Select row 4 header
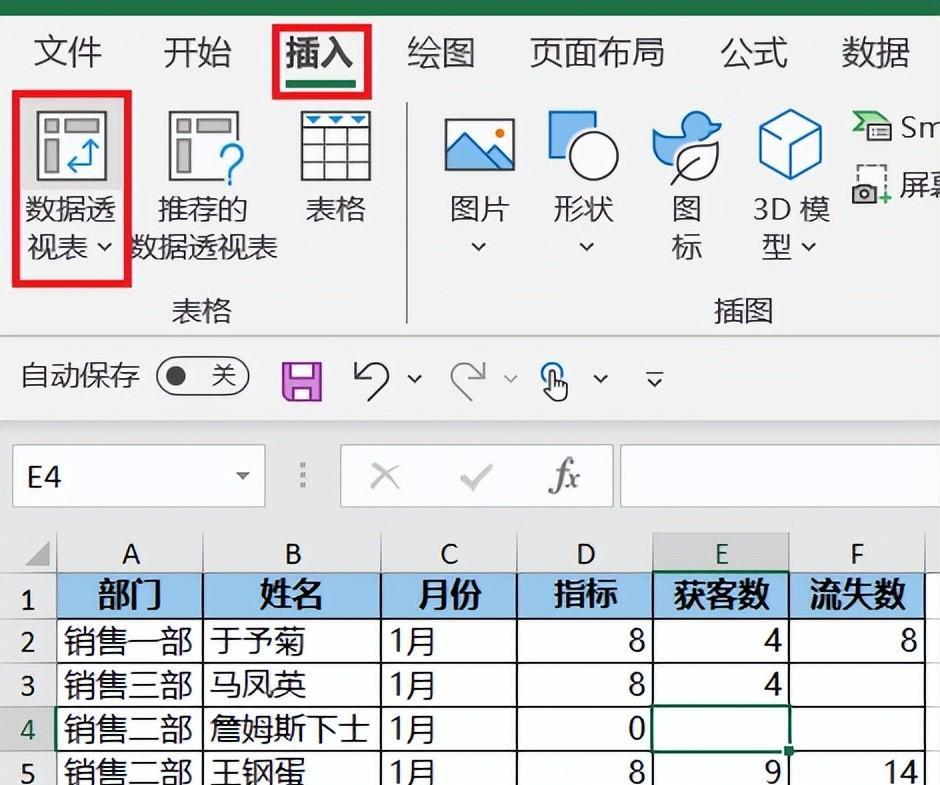 coord(28,729)
